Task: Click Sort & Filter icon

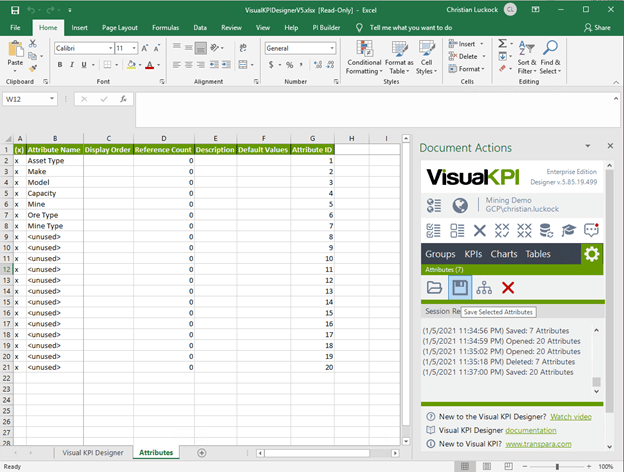Action: coord(527,58)
